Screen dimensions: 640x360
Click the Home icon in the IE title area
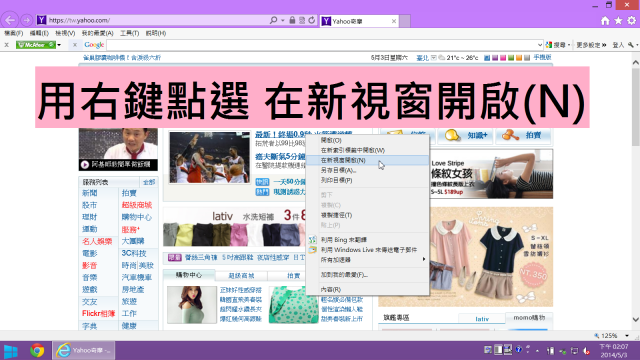pyautogui.click(x=605, y=20)
